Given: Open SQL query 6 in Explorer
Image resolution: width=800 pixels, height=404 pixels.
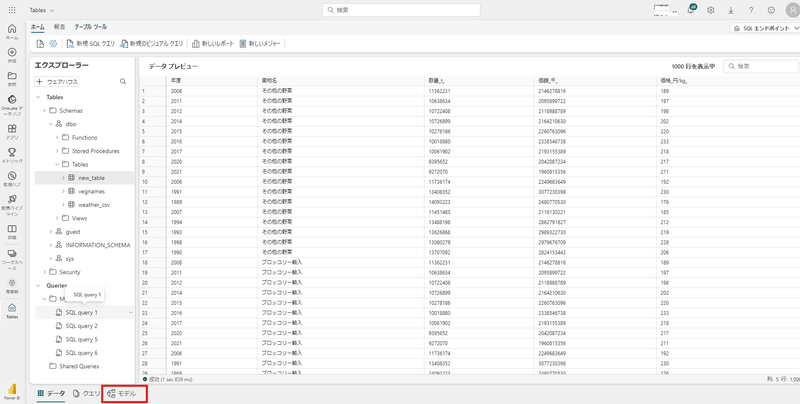Looking at the screenshot, I should (84, 353).
